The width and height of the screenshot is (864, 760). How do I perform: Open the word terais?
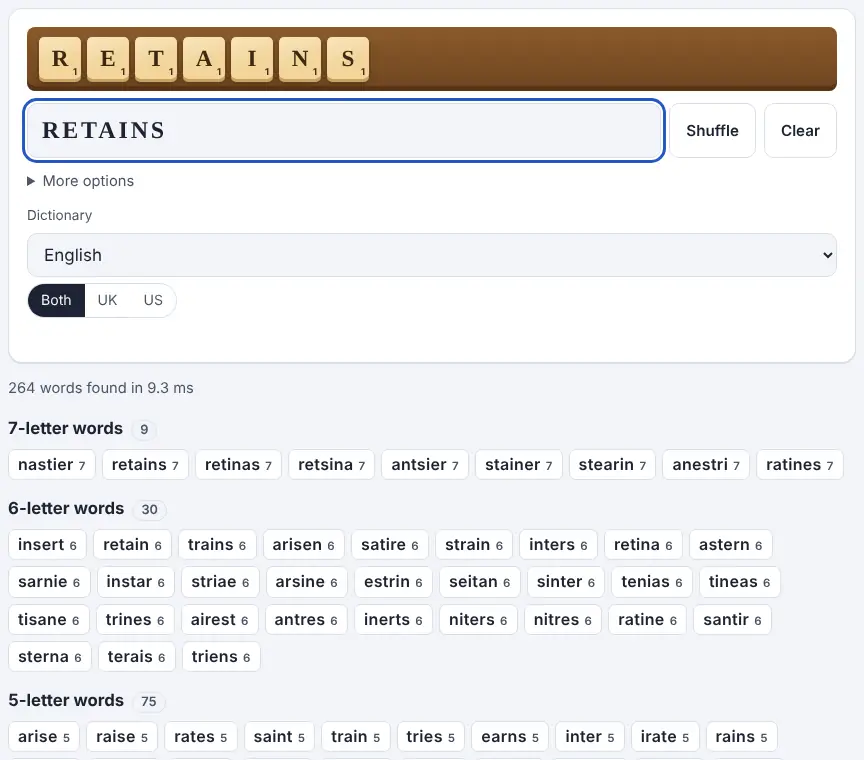click(x=137, y=657)
